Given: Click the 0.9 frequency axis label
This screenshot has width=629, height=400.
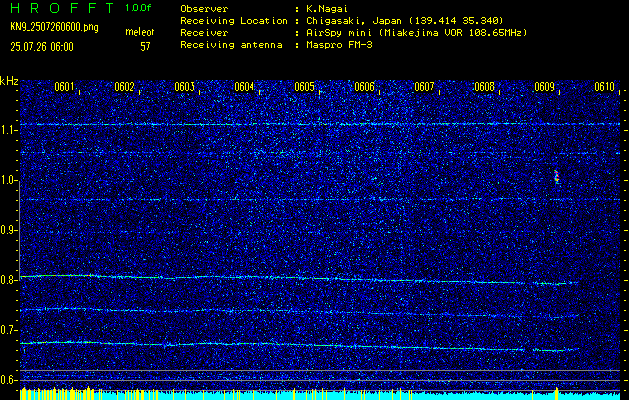Looking at the screenshot, I should tap(8, 230).
